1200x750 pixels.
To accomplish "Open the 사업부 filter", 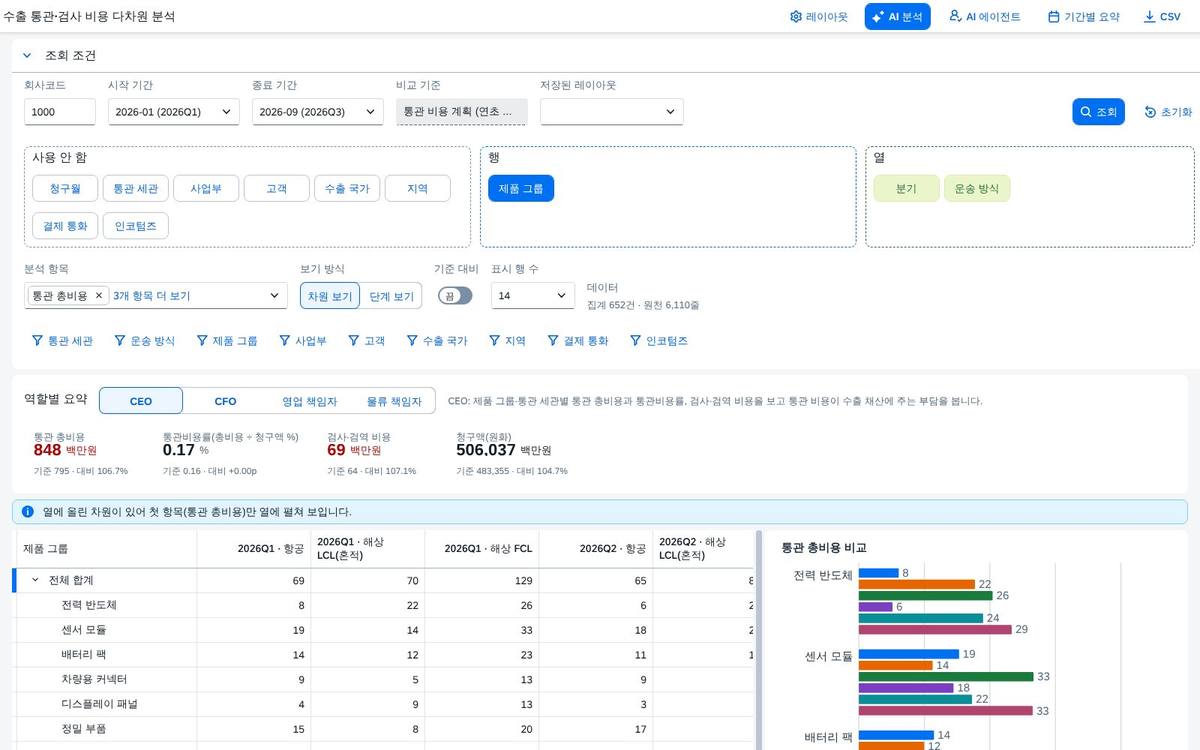I will [x=303, y=341].
